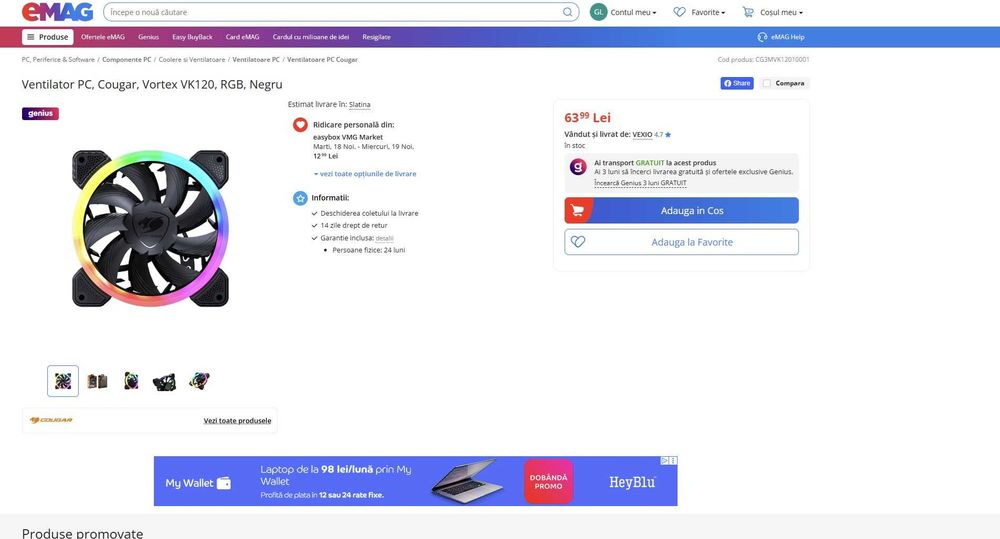Open the Contul meu dropdown
Image resolution: width=1000 pixels, height=539 pixels.
coord(633,12)
